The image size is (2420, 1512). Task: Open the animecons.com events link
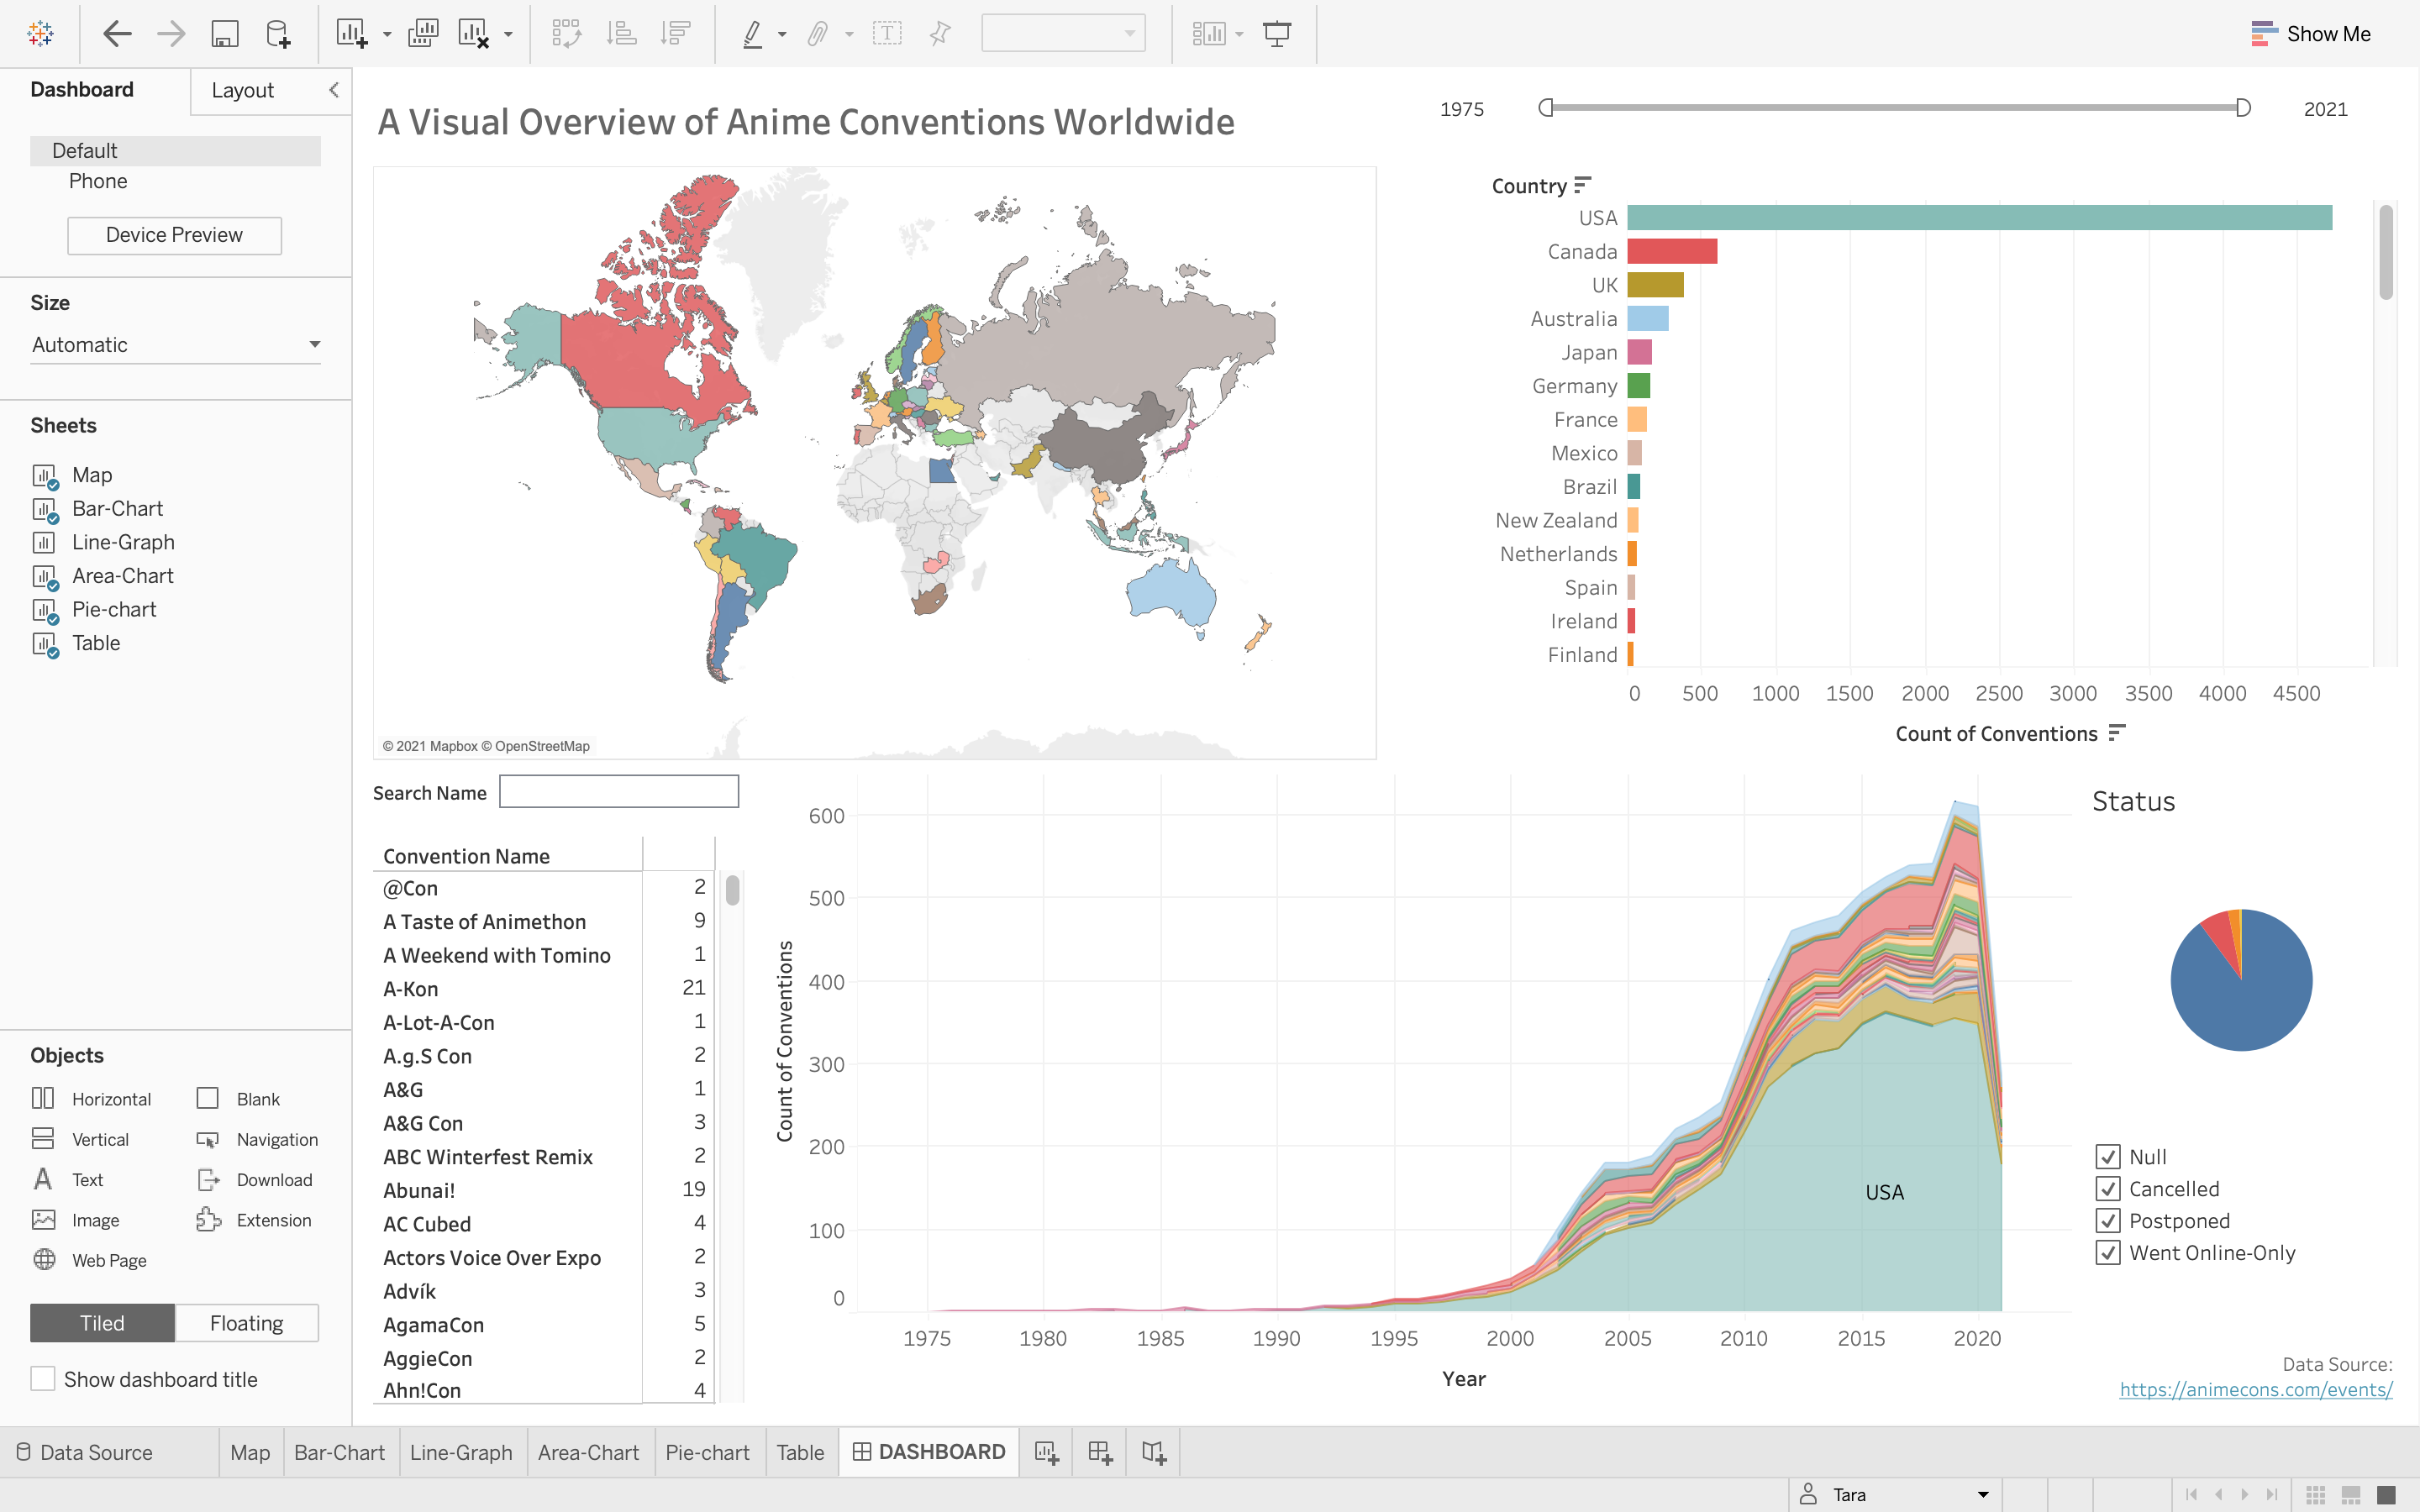click(x=2255, y=1390)
